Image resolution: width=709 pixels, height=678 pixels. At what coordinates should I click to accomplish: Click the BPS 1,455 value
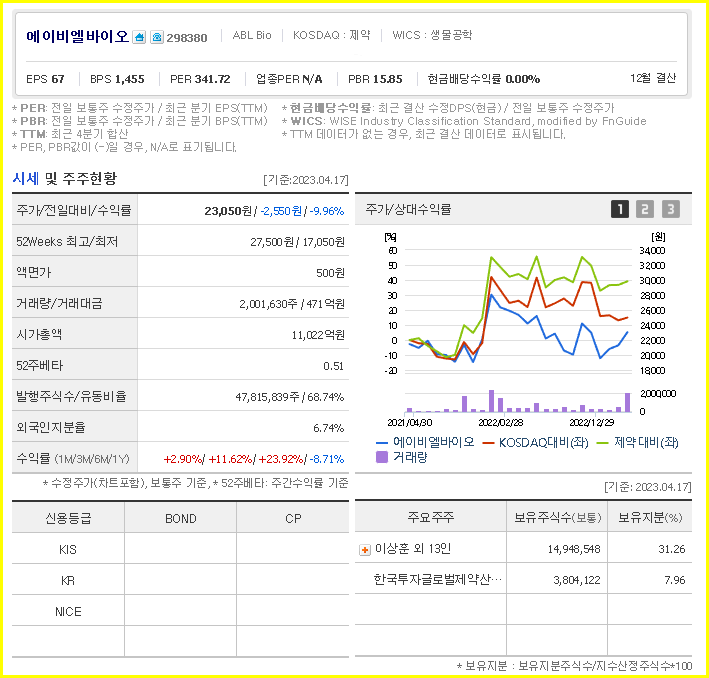117,79
